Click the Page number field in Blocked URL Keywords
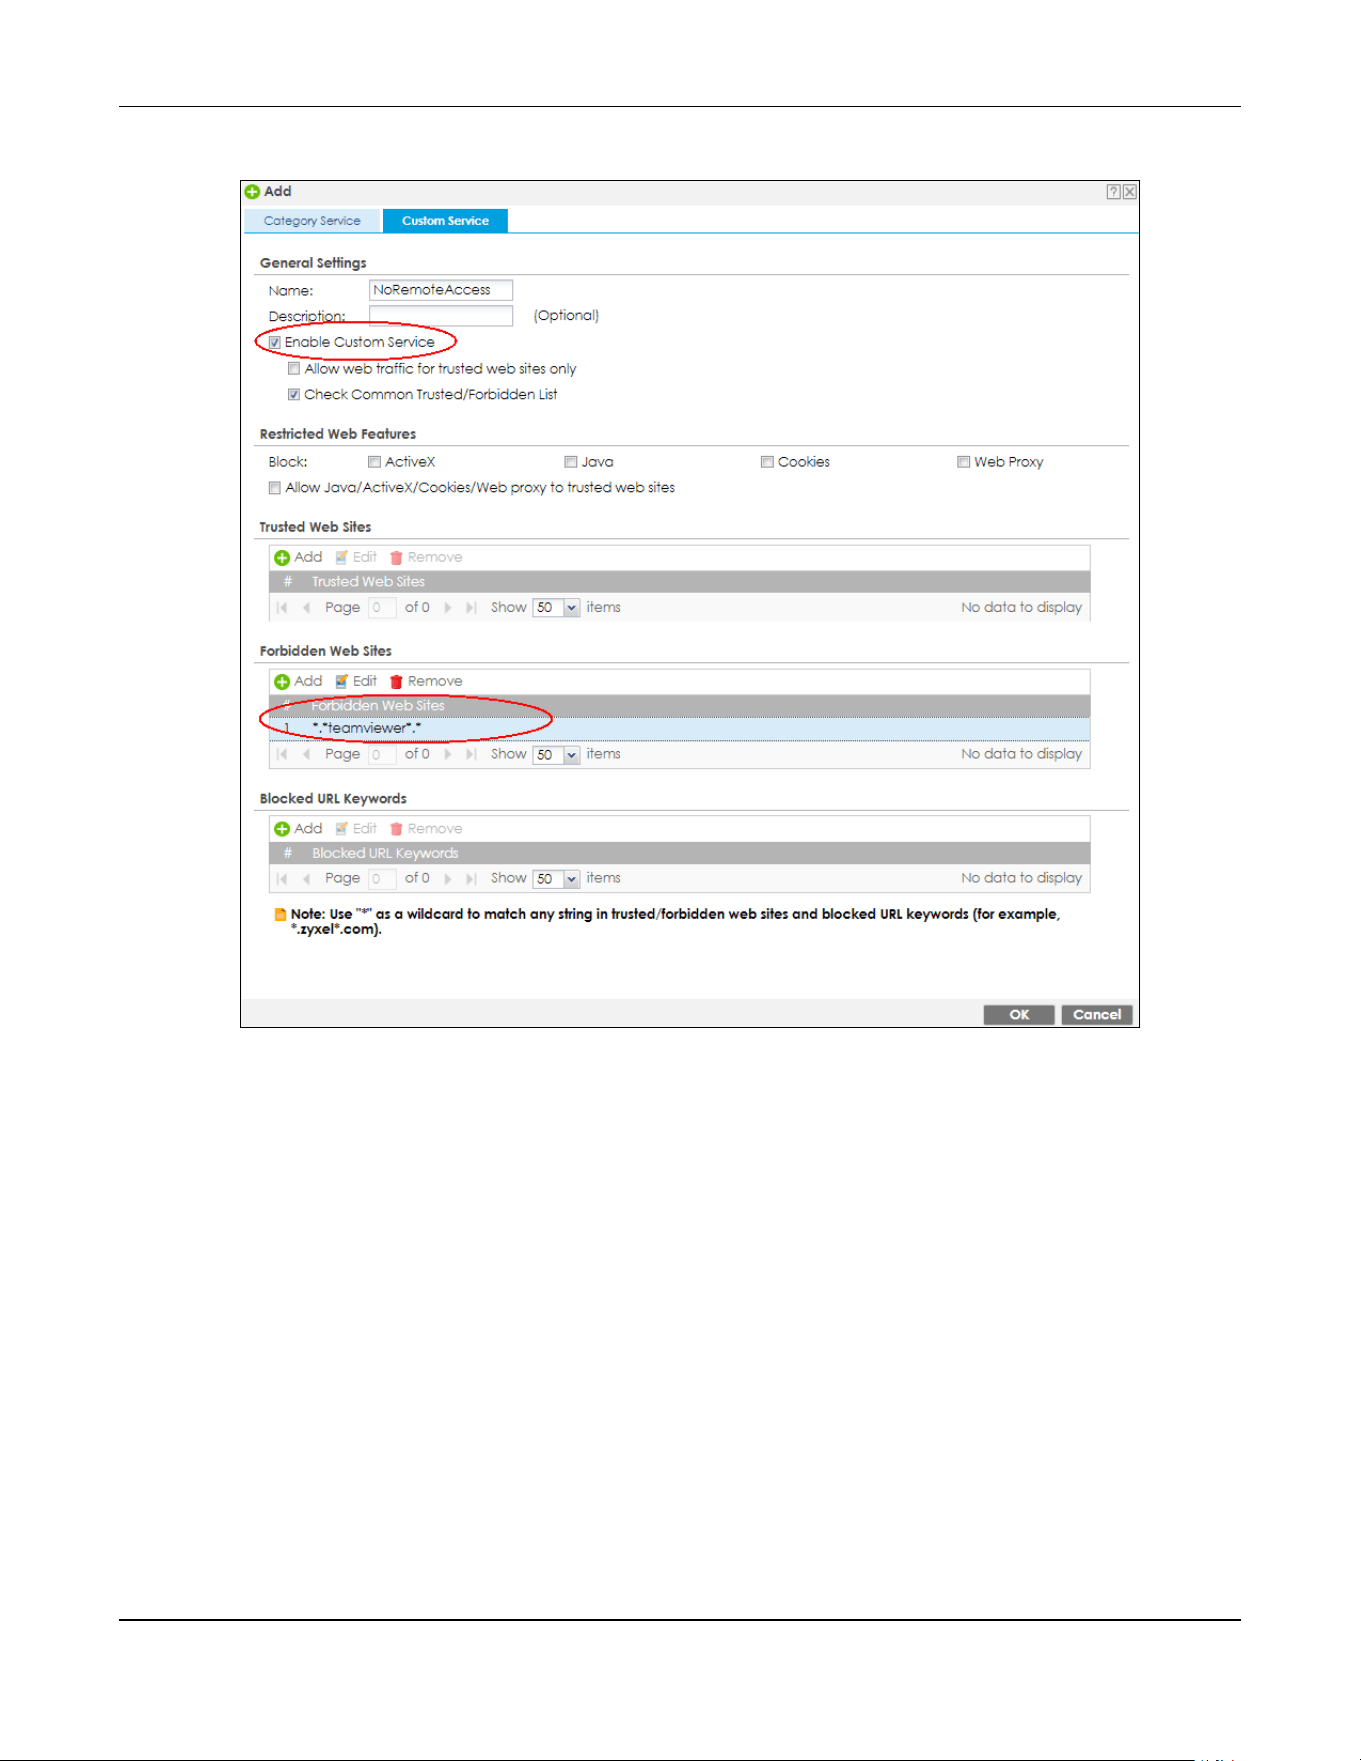This screenshot has height=1761, width=1361. coord(382,879)
